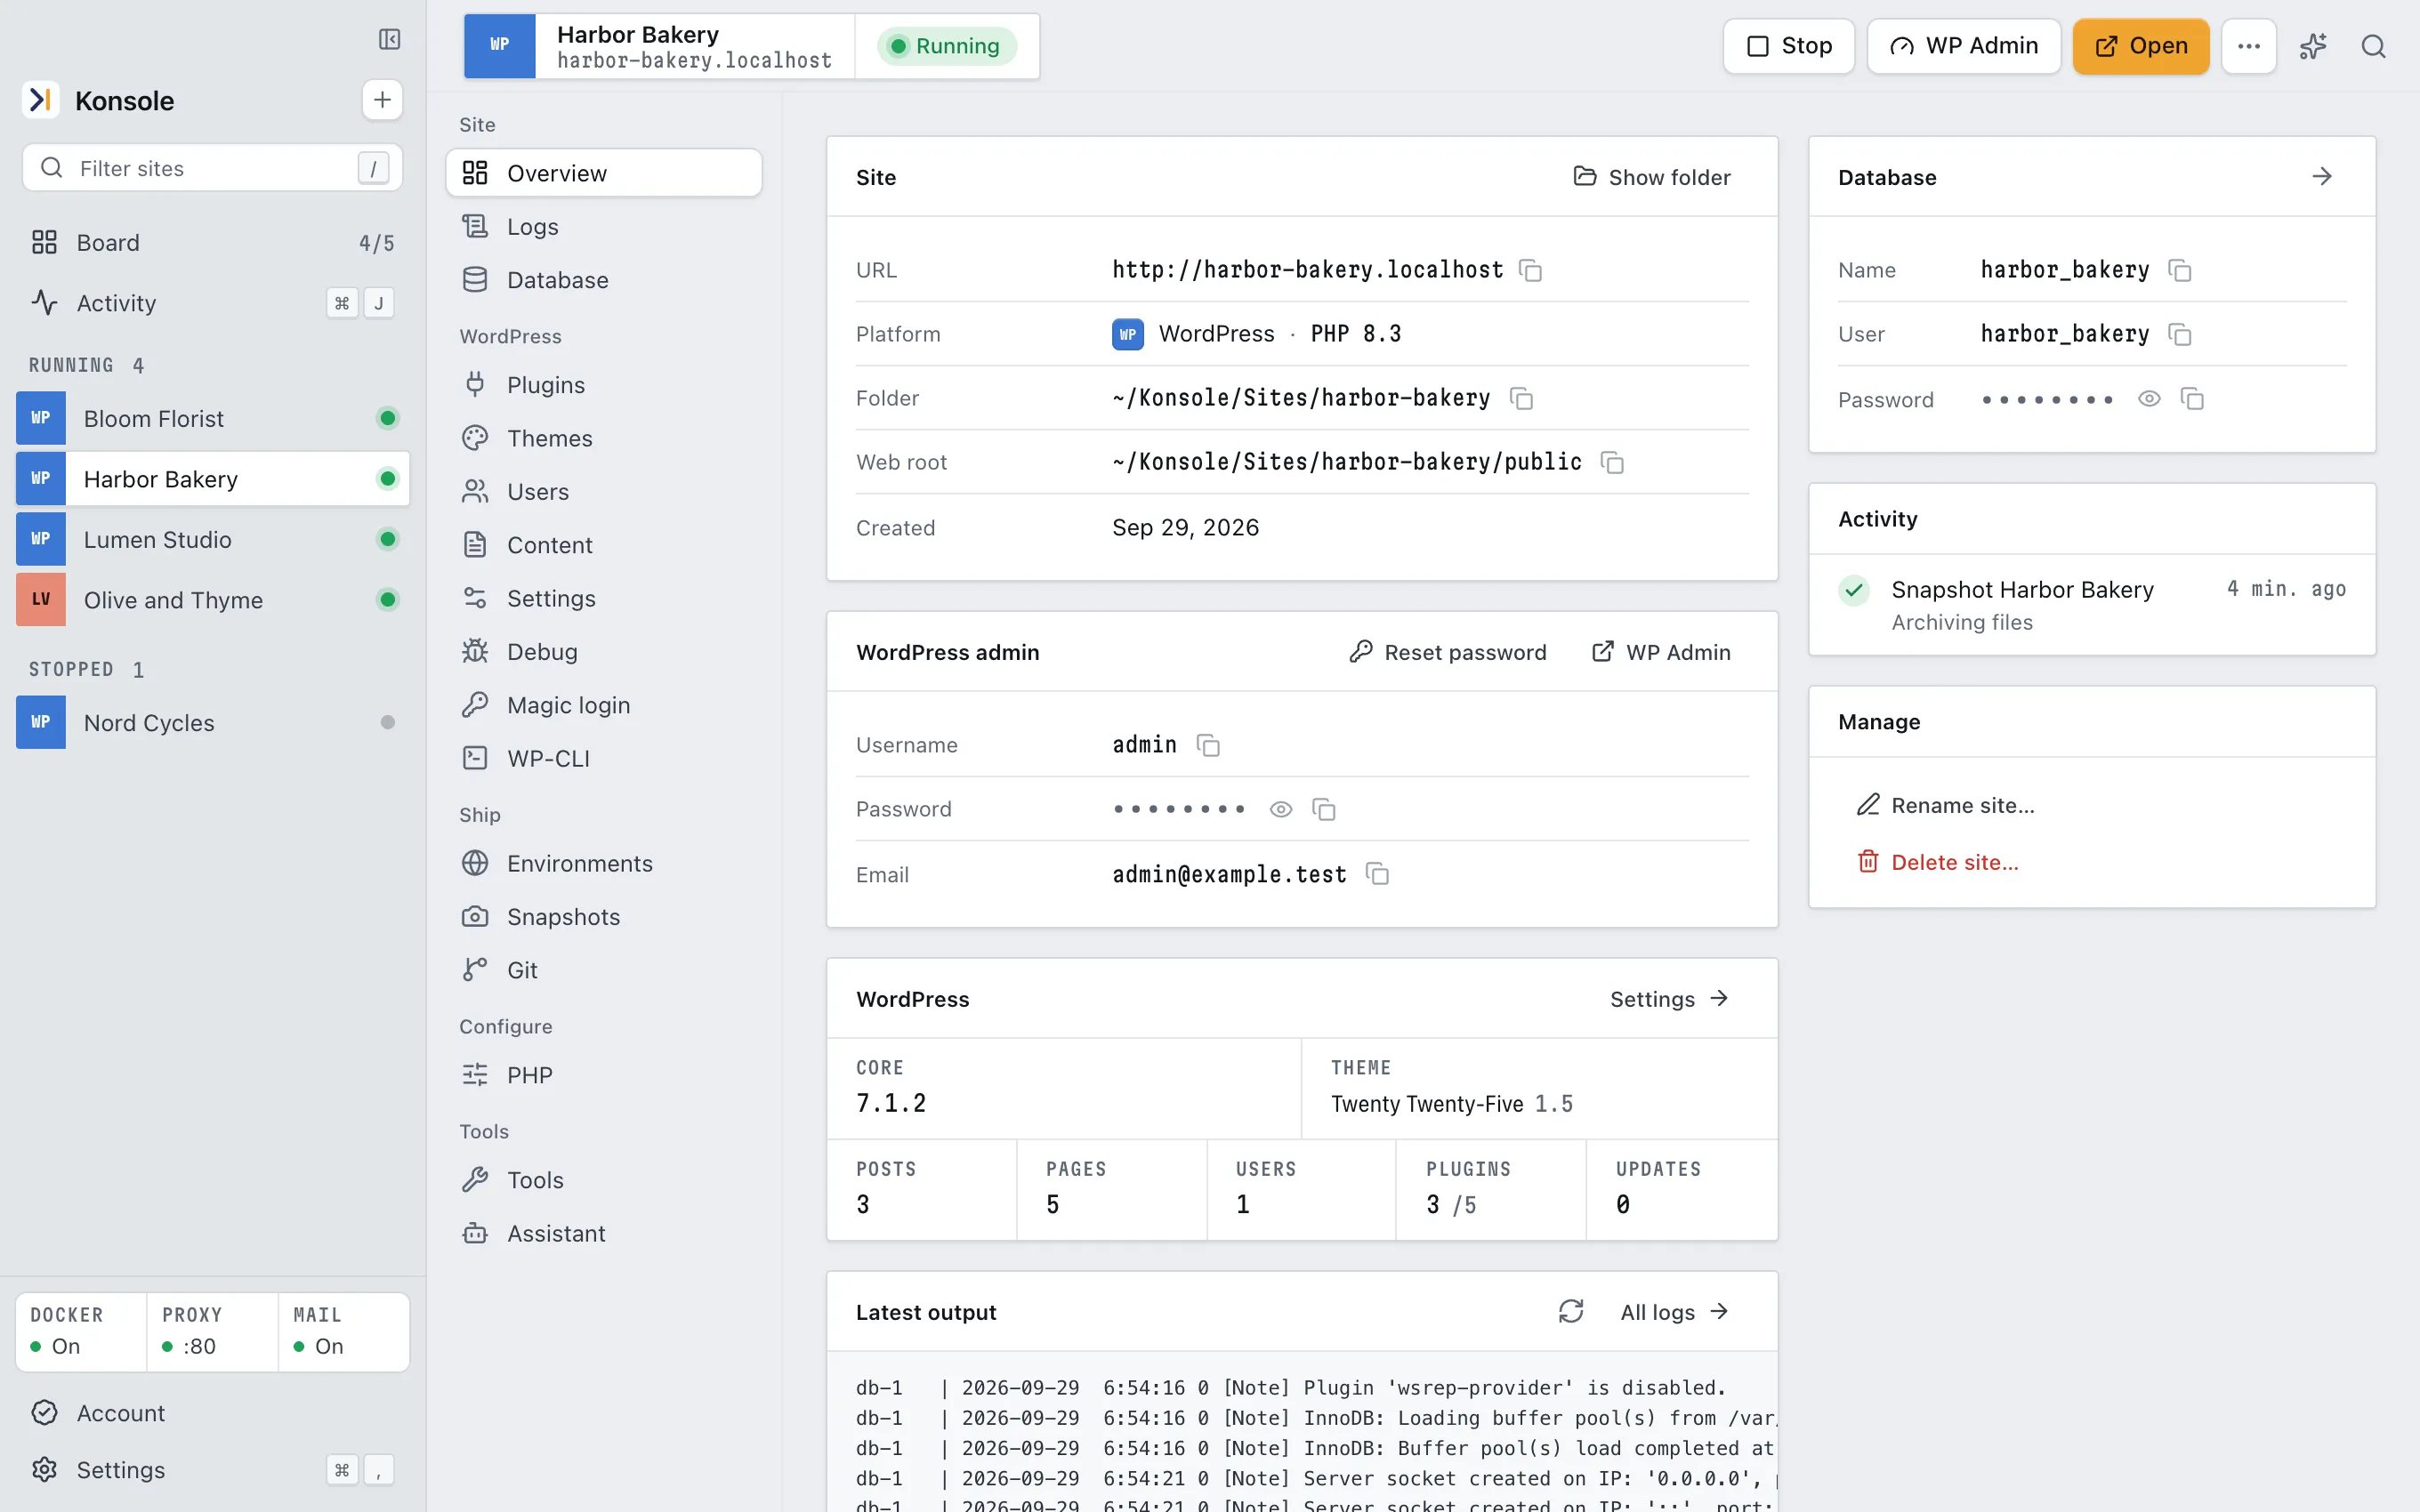
Task: Open the Board view
Action: pyautogui.click(x=212, y=243)
